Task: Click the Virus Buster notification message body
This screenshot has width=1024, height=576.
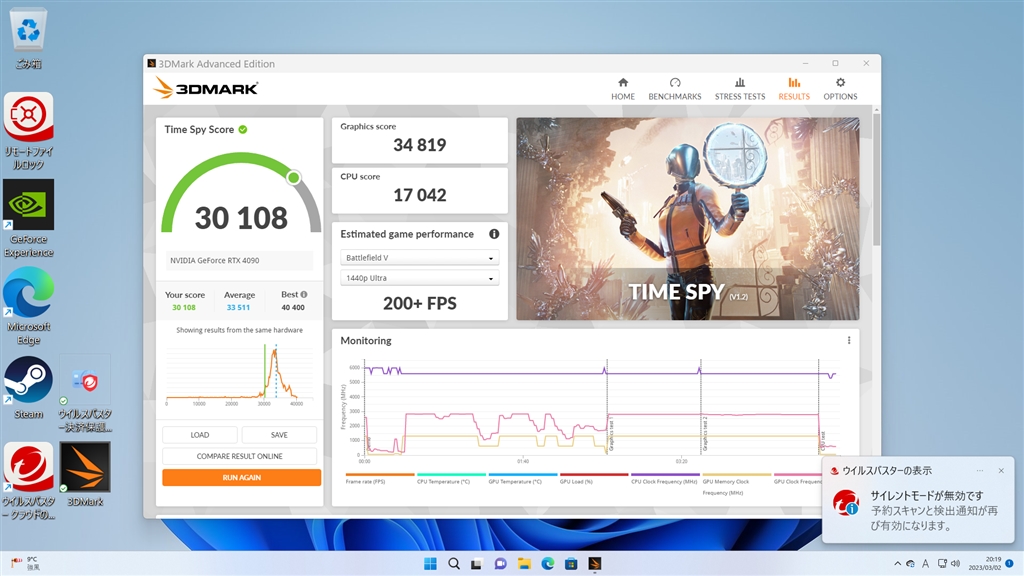Action: 934,510
